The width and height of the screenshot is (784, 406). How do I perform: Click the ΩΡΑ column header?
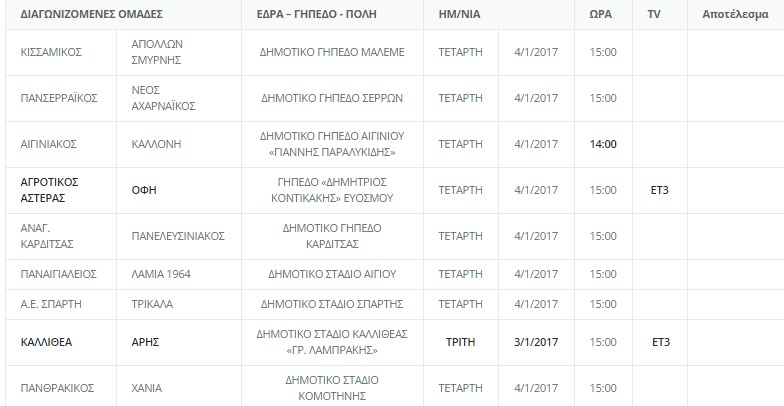coord(600,14)
